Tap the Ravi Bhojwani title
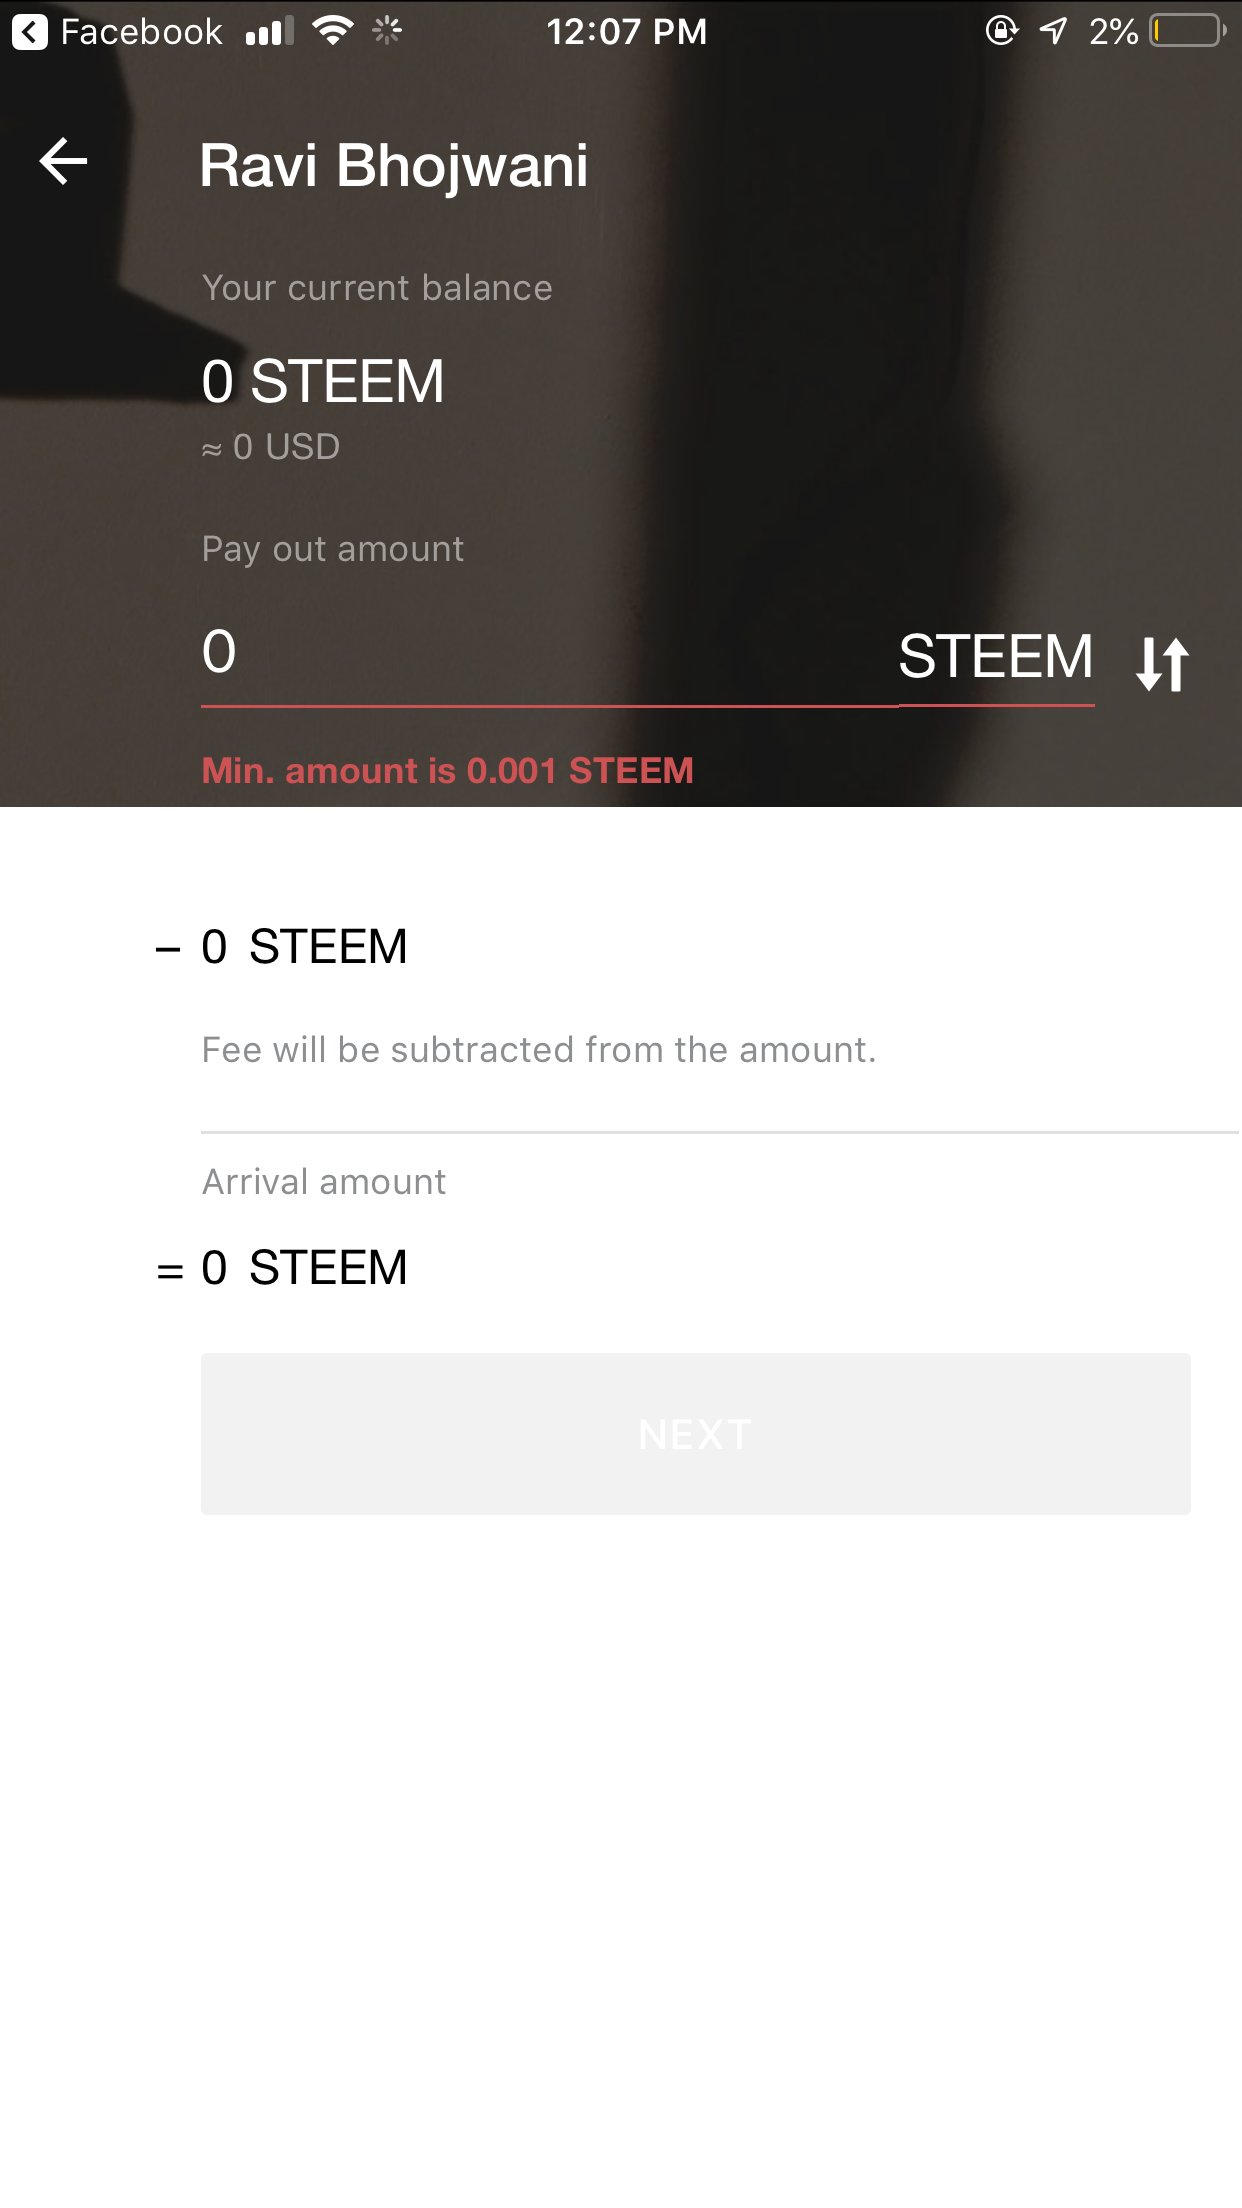Viewport: 1242px width, 2208px height. (x=394, y=165)
